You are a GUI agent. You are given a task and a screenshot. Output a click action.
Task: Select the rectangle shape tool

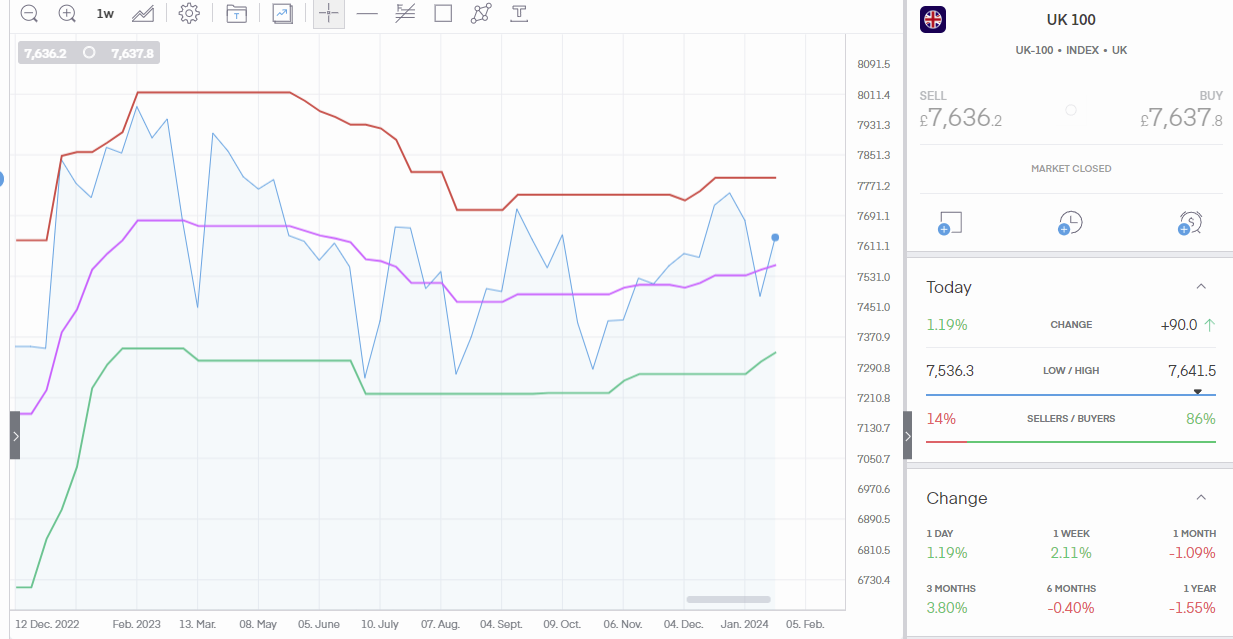[x=443, y=14]
